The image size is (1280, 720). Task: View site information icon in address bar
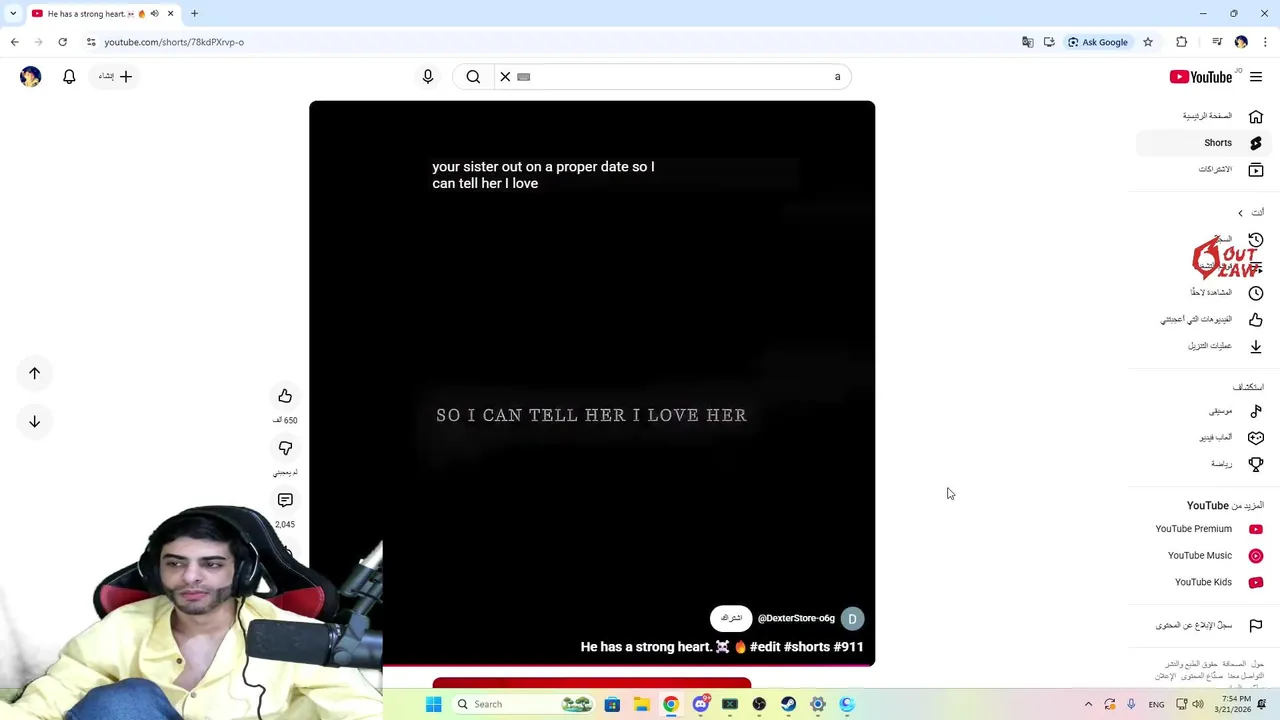point(91,42)
